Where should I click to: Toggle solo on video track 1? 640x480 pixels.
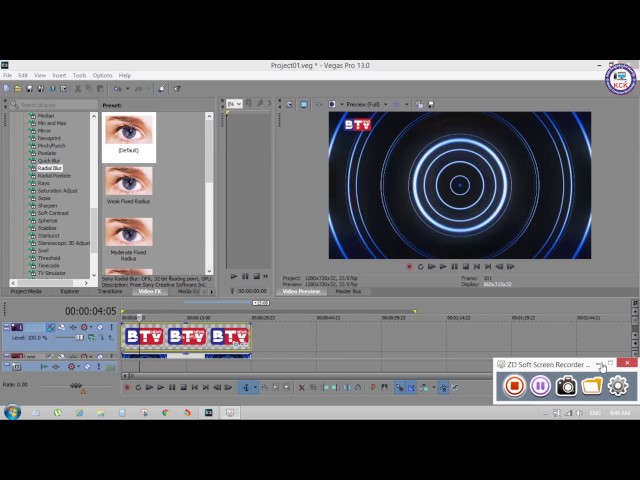pos(111,327)
